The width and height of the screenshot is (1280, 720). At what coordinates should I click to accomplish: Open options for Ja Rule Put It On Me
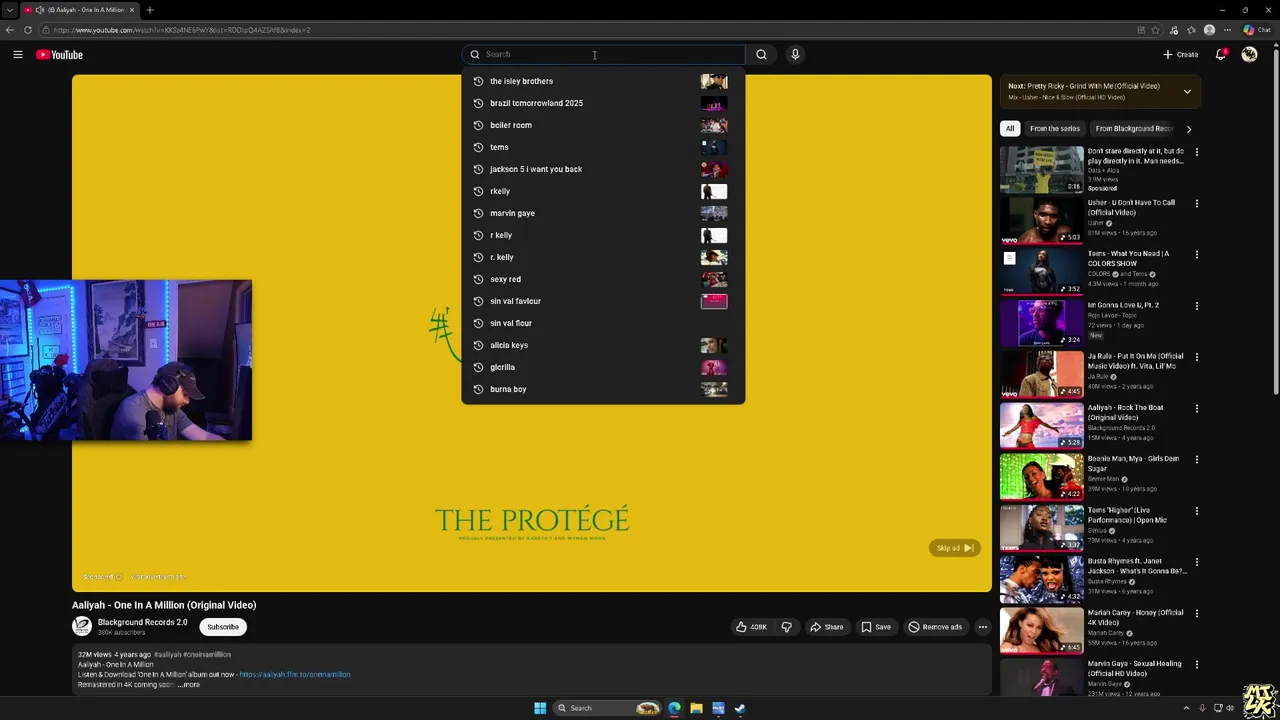[1196, 357]
